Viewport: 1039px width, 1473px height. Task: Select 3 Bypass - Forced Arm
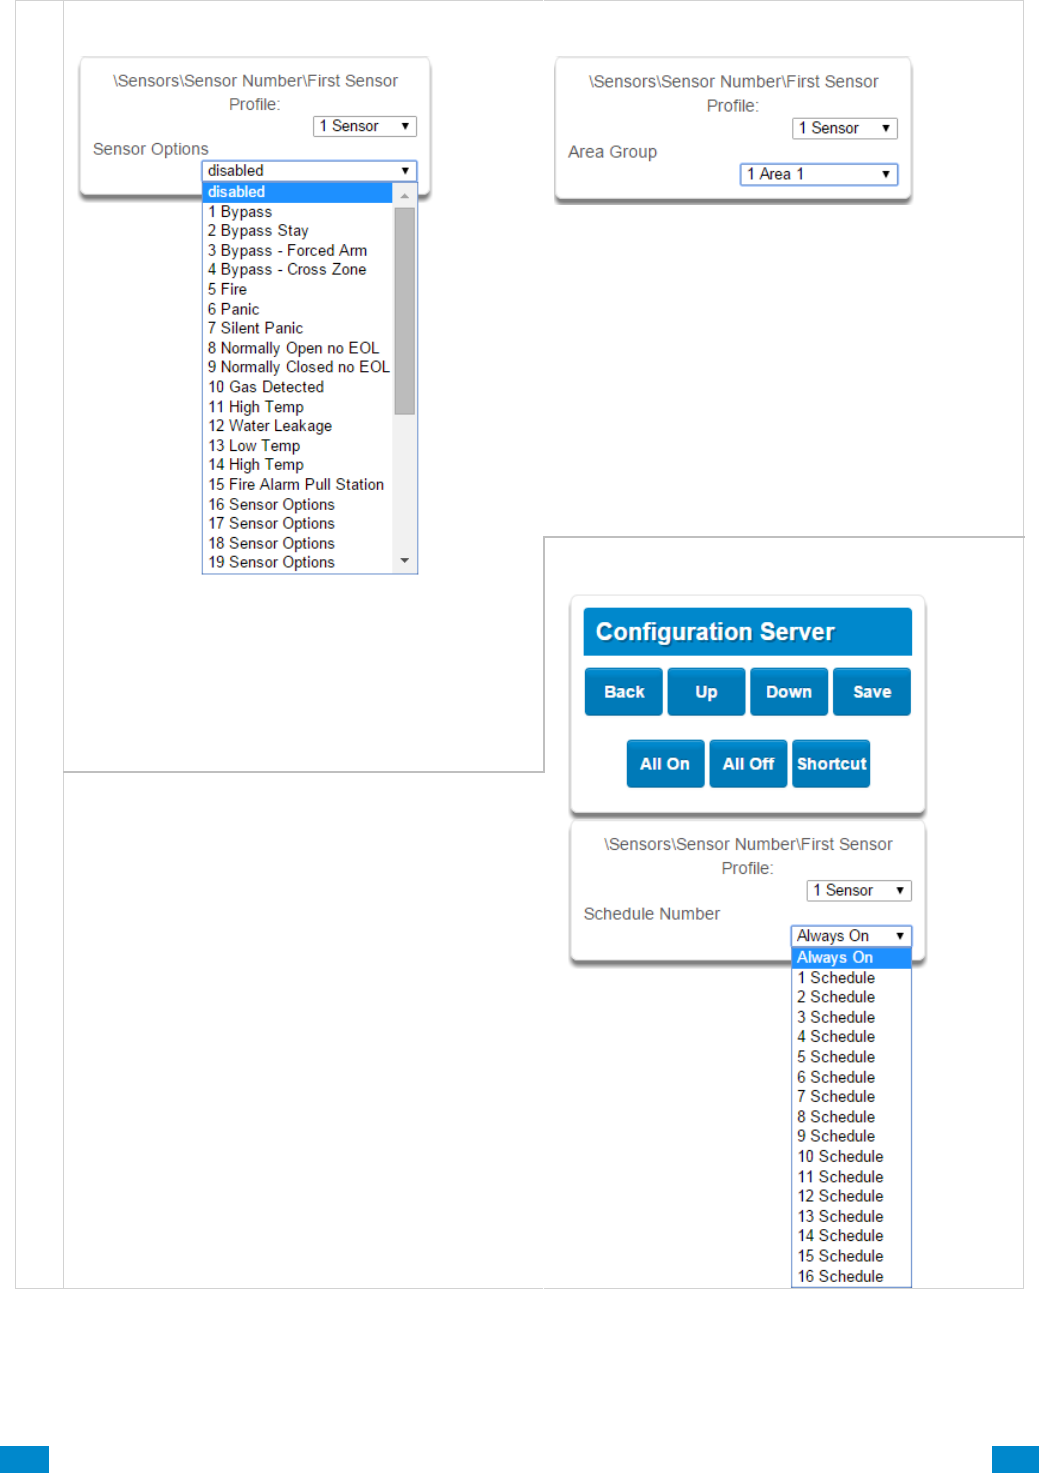click(297, 251)
